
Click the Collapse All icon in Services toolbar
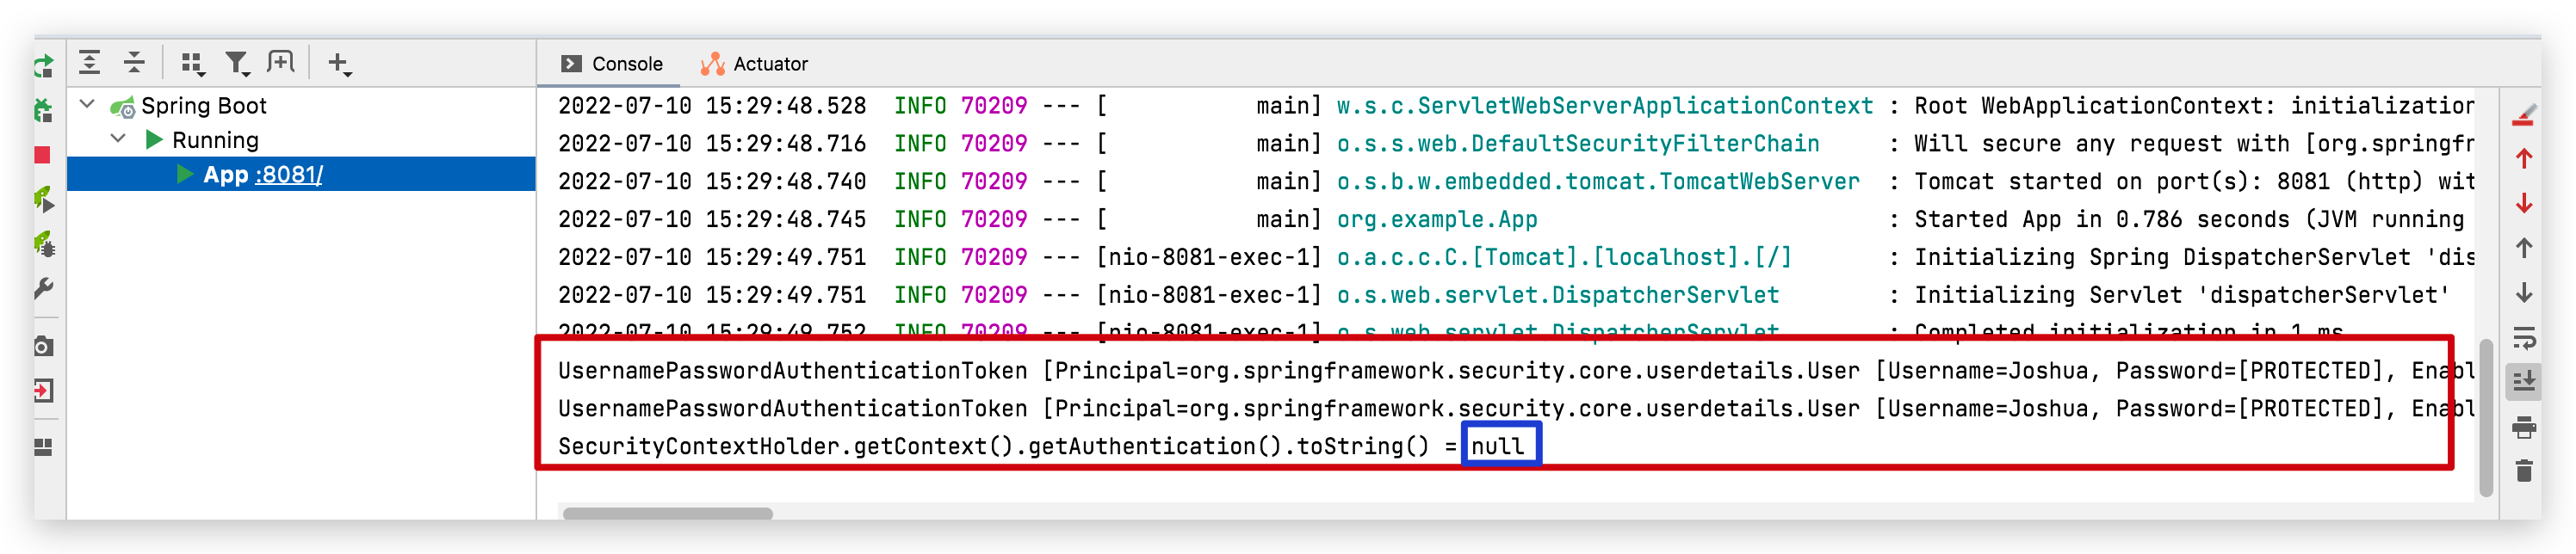tap(134, 63)
